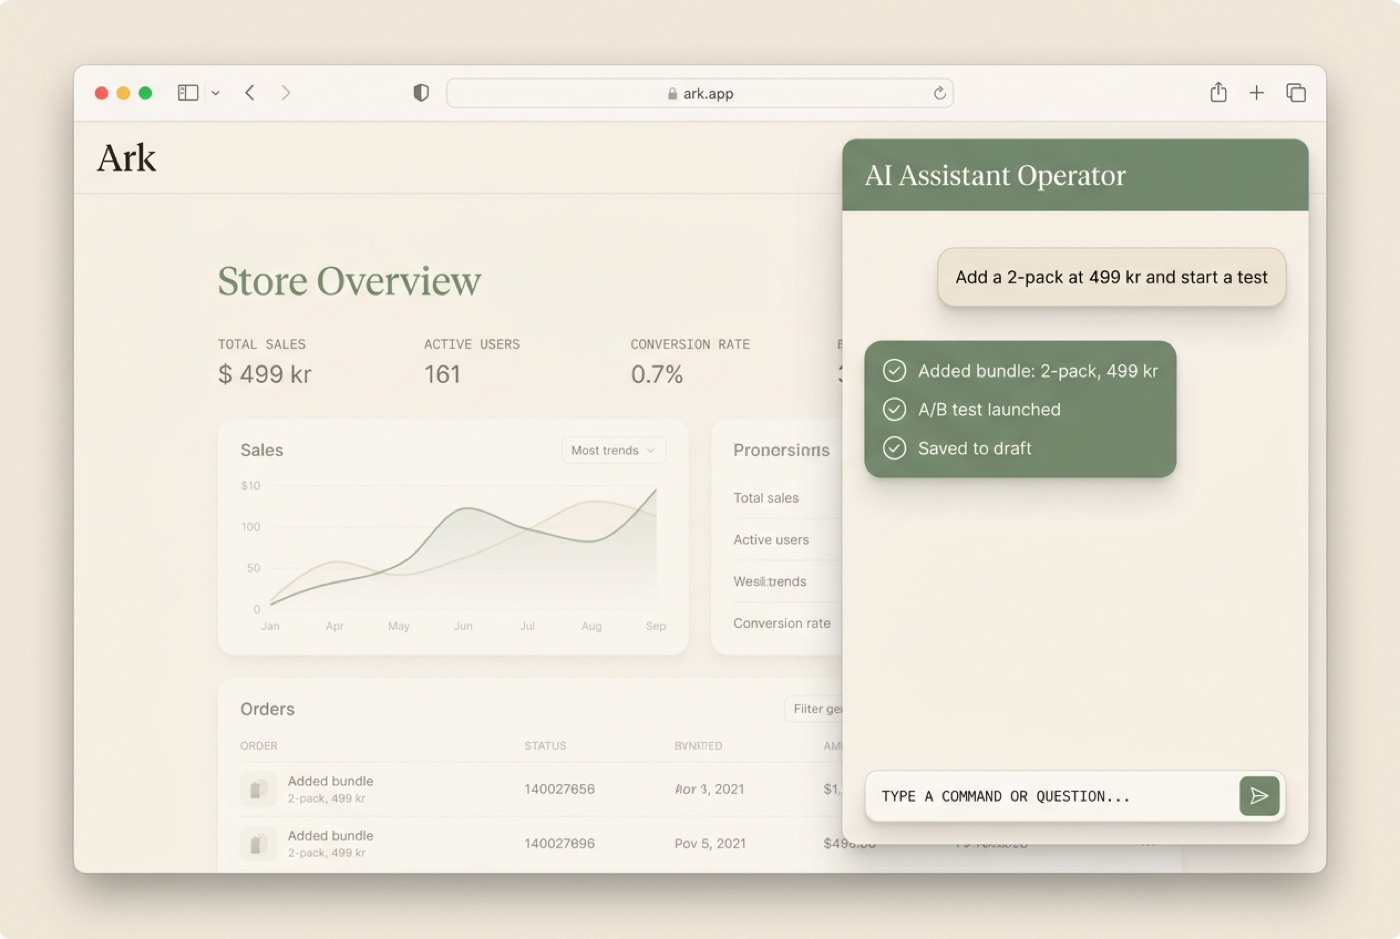The width and height of the screenshot is (1400, 939).
Task: Select Conversion rate in the side card
Action: 782,623
